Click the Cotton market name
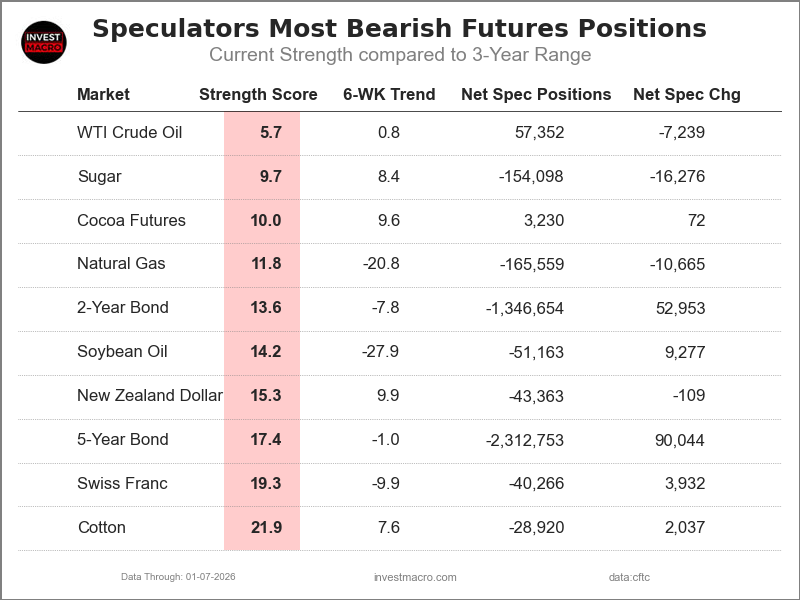 (x=101, y=528)
